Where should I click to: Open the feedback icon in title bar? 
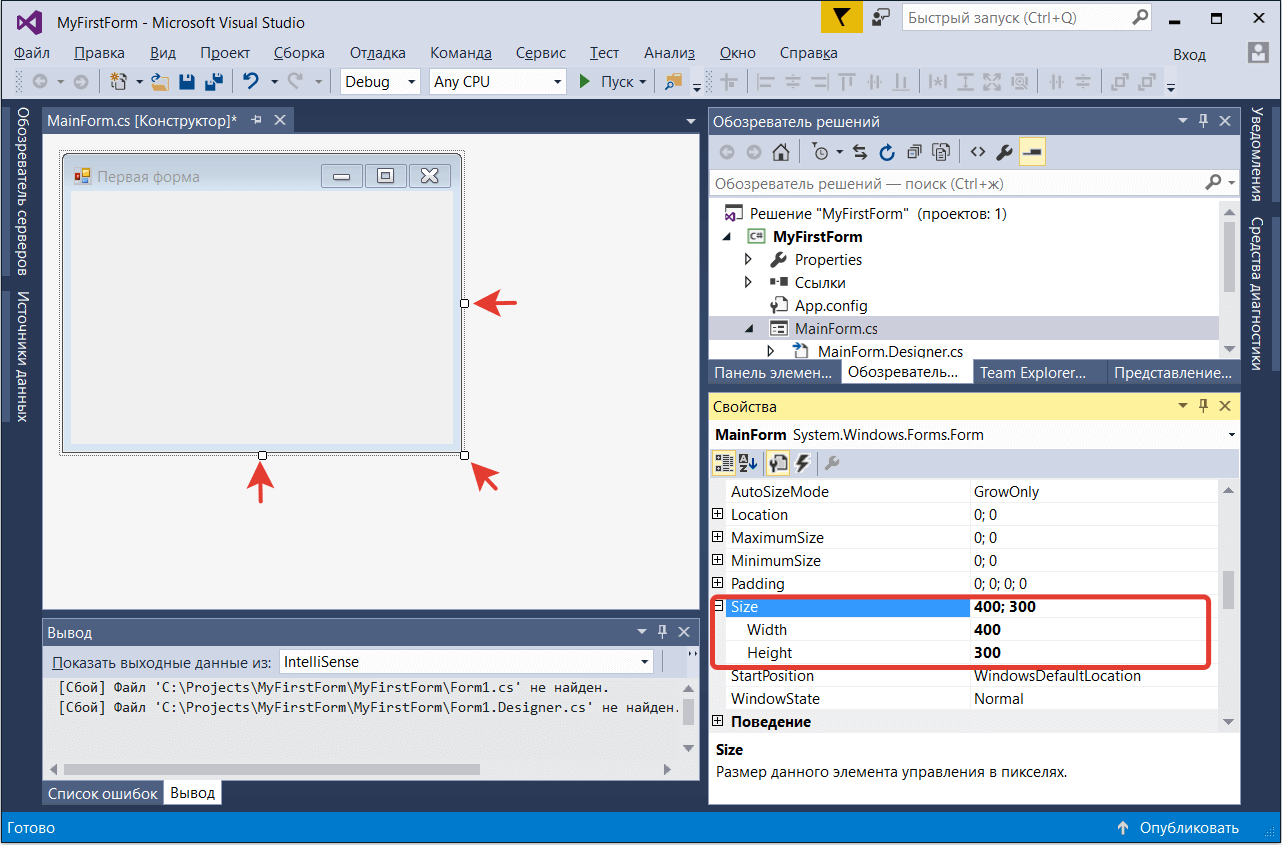pyautogui.click(x=881, y=18)
